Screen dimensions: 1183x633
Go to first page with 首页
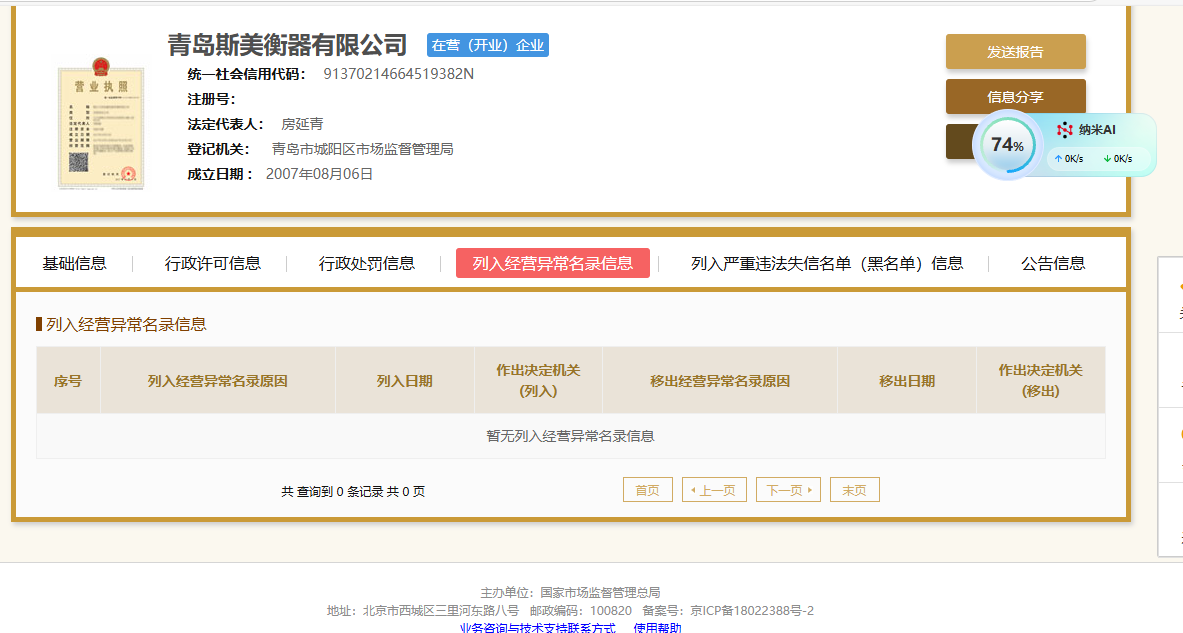point(647,490)
